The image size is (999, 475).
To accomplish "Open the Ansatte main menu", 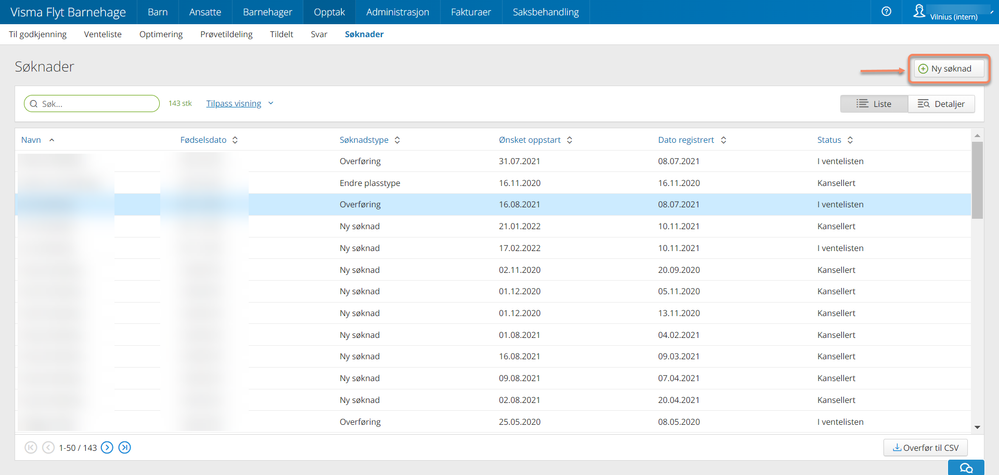I will [x=205, y=12].
